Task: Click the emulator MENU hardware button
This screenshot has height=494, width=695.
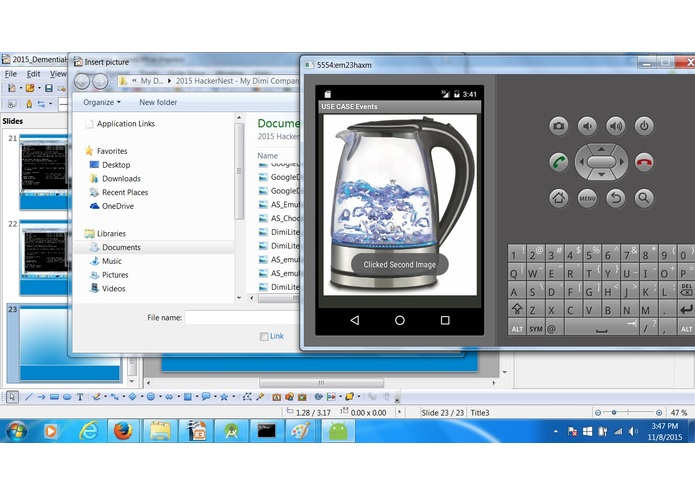Action: point(587,198)
